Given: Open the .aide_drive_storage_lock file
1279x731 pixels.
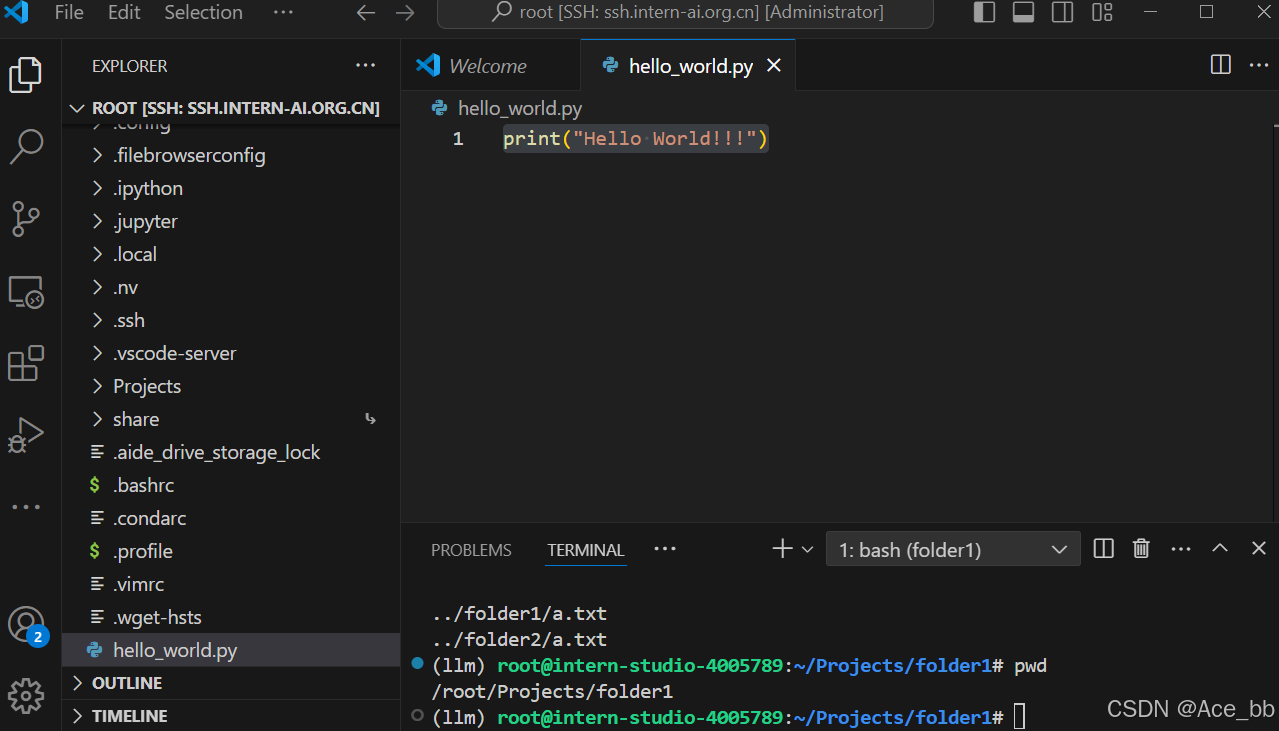Looking at the screenshot, I should (x=231, y=453).
